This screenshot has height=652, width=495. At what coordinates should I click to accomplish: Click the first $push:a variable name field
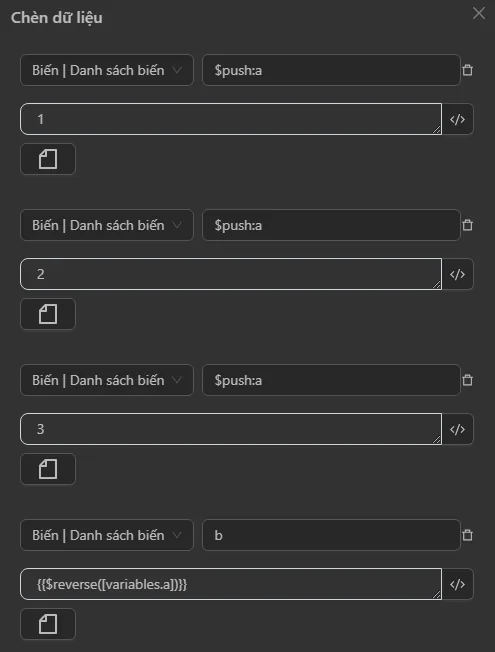click(x=332, y=70)
